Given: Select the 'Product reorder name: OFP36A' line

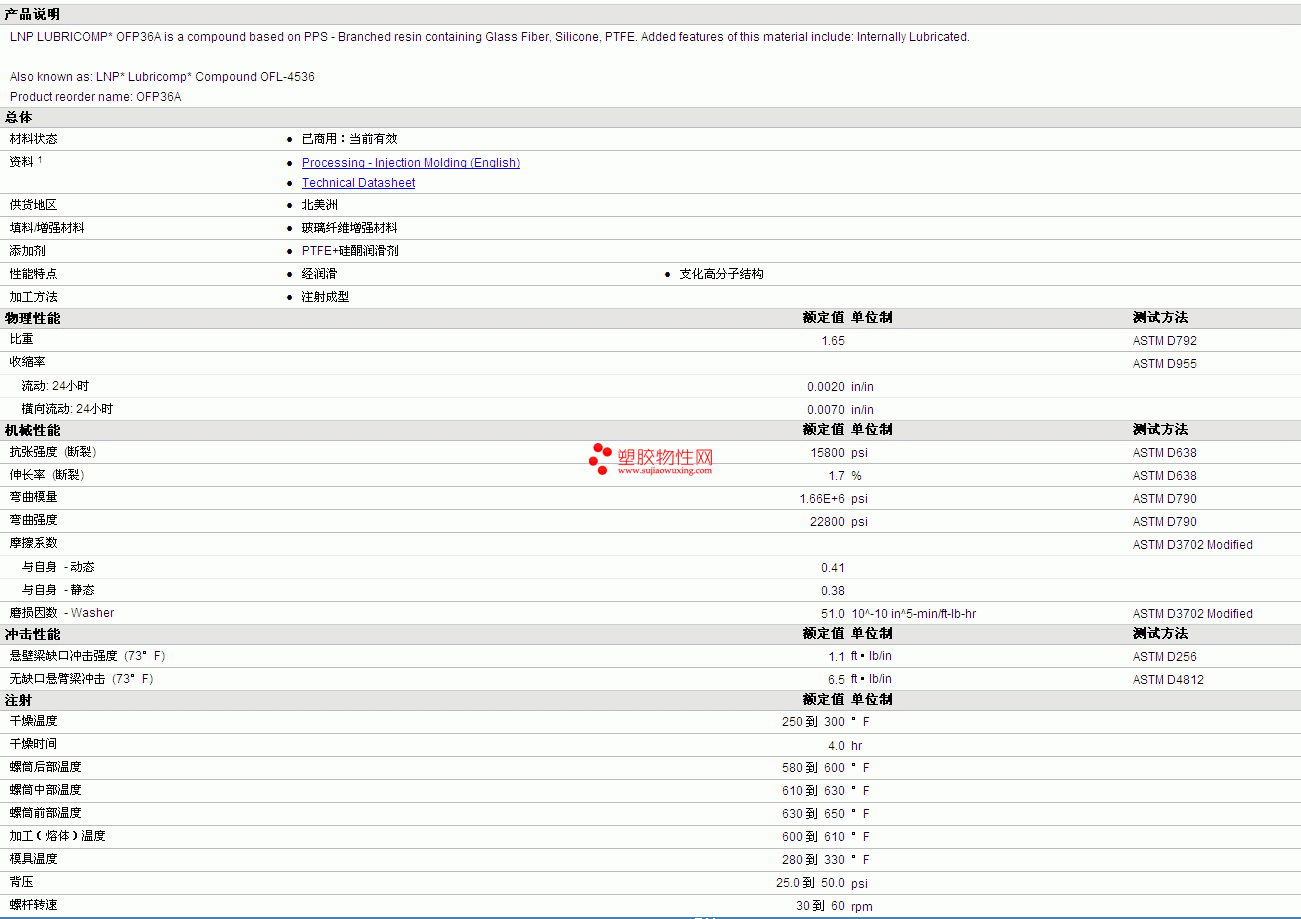Looking at the screenshot, I should tap(96, 97).
